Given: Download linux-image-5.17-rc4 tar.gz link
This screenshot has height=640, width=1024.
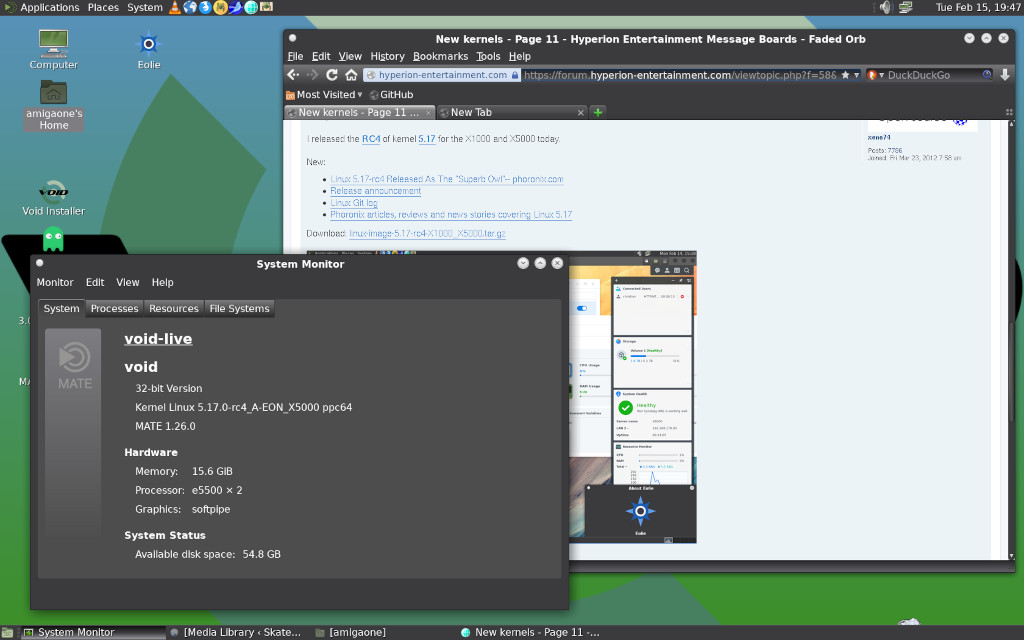Looking at the screenshot, I should point(427,233).
